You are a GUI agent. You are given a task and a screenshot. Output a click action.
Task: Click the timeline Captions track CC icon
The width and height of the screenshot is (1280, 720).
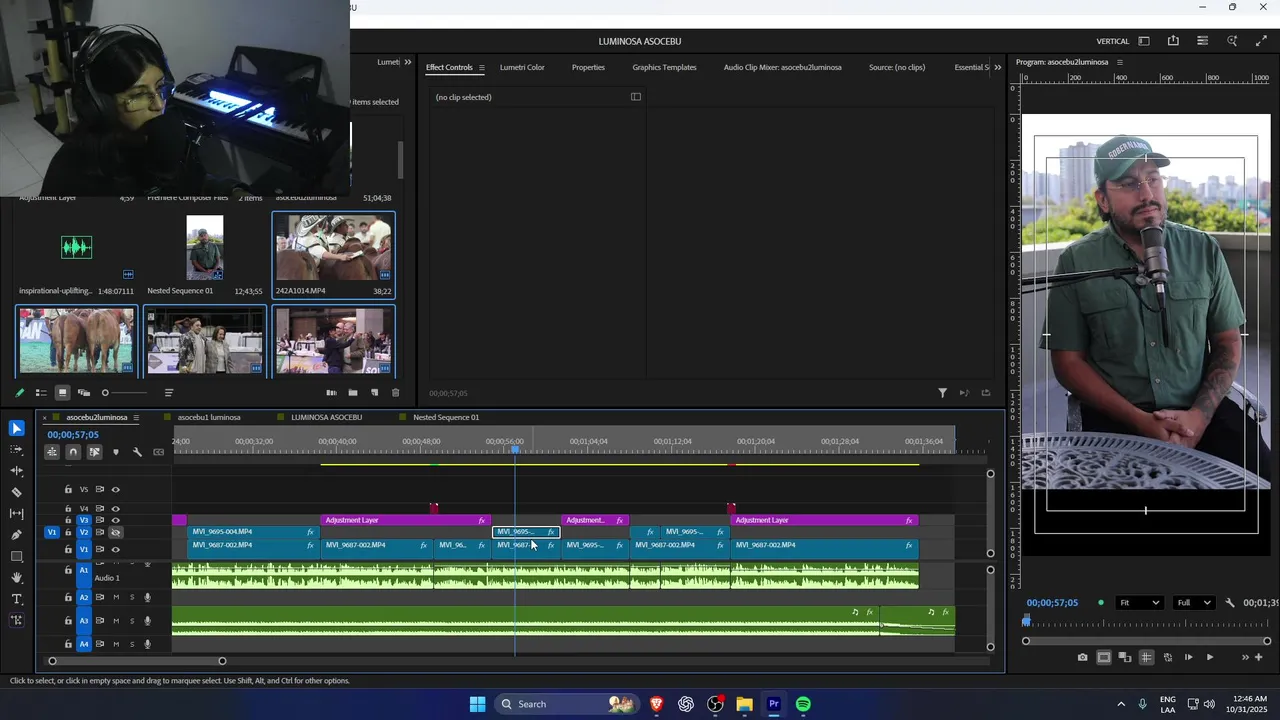coord(158,452)
